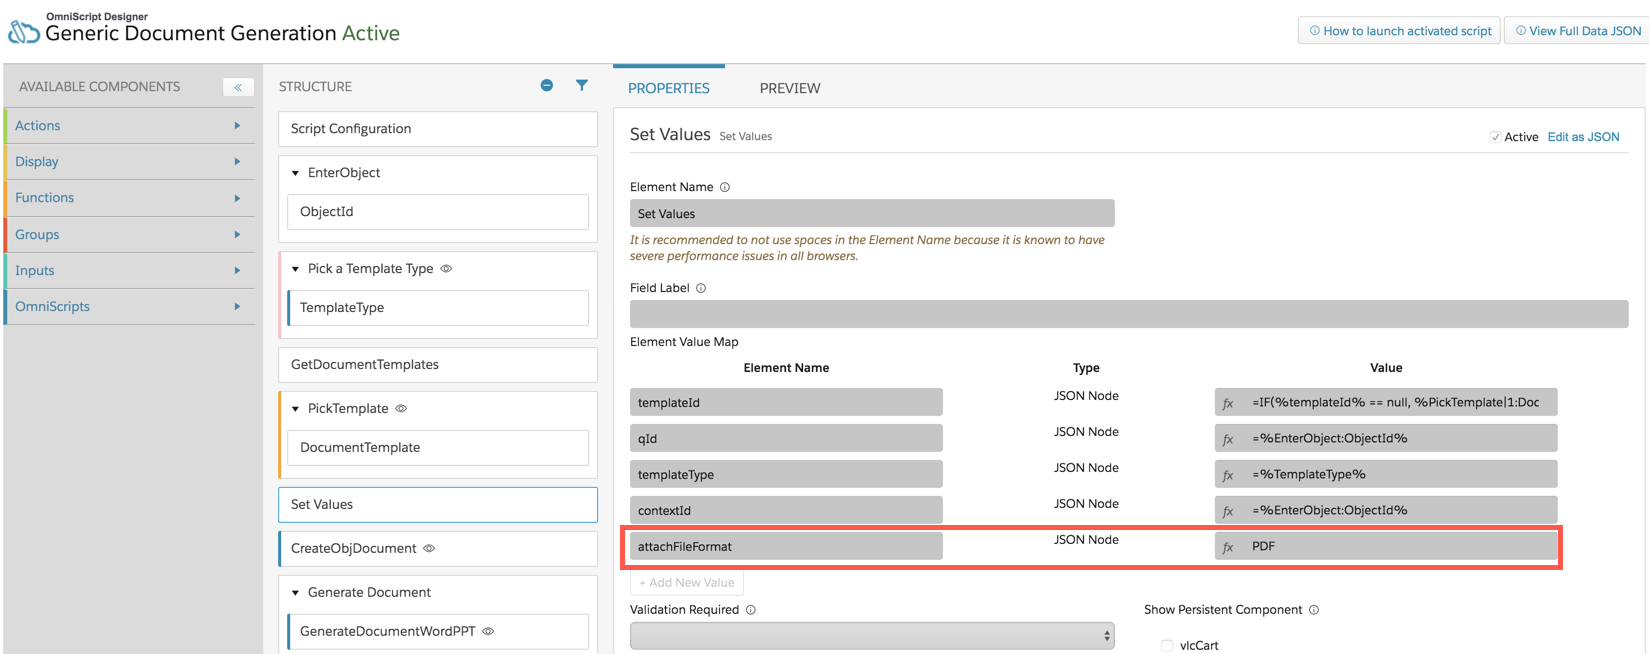Image resolution: width=1649 pixels, height=654 pixels.
Task: Enable the vlcCart checkbox
Action: (1167, 646)
